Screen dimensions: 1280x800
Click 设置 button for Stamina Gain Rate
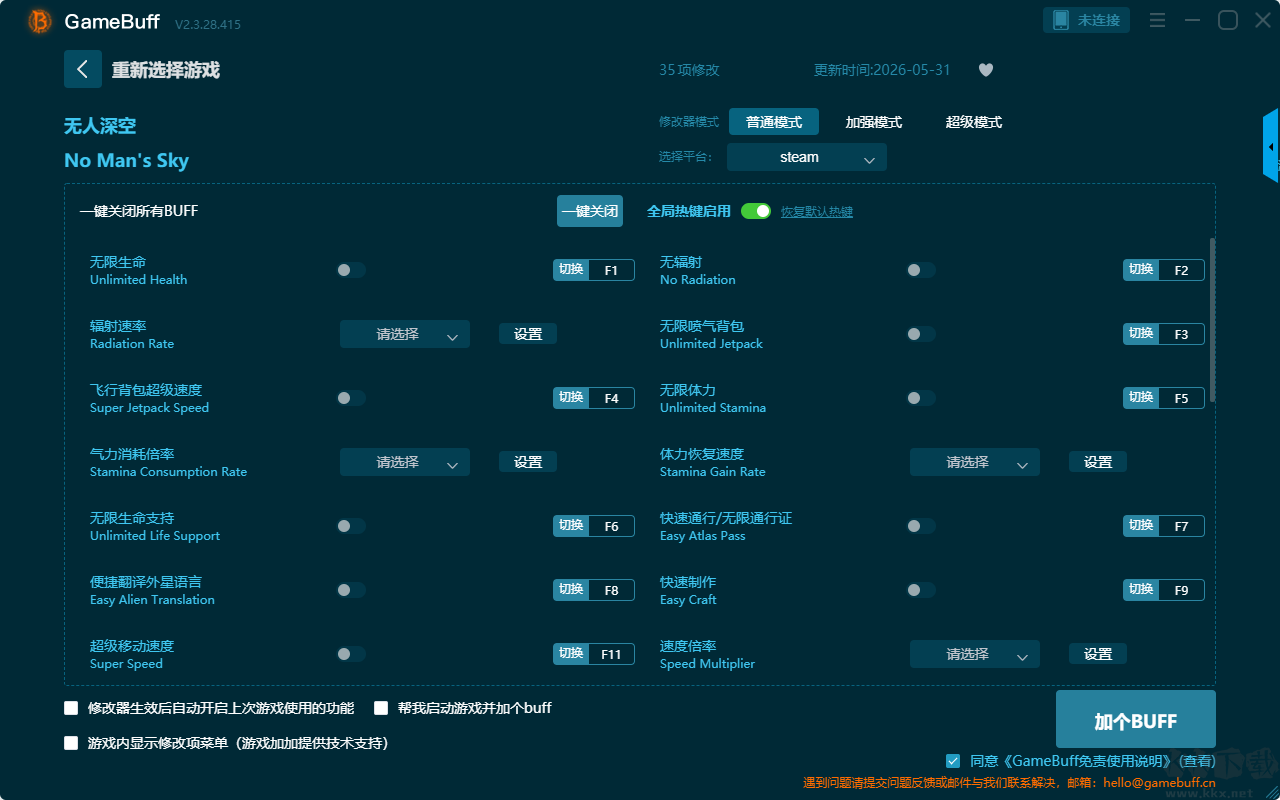pyautogui.click(x=1098, y=462)
